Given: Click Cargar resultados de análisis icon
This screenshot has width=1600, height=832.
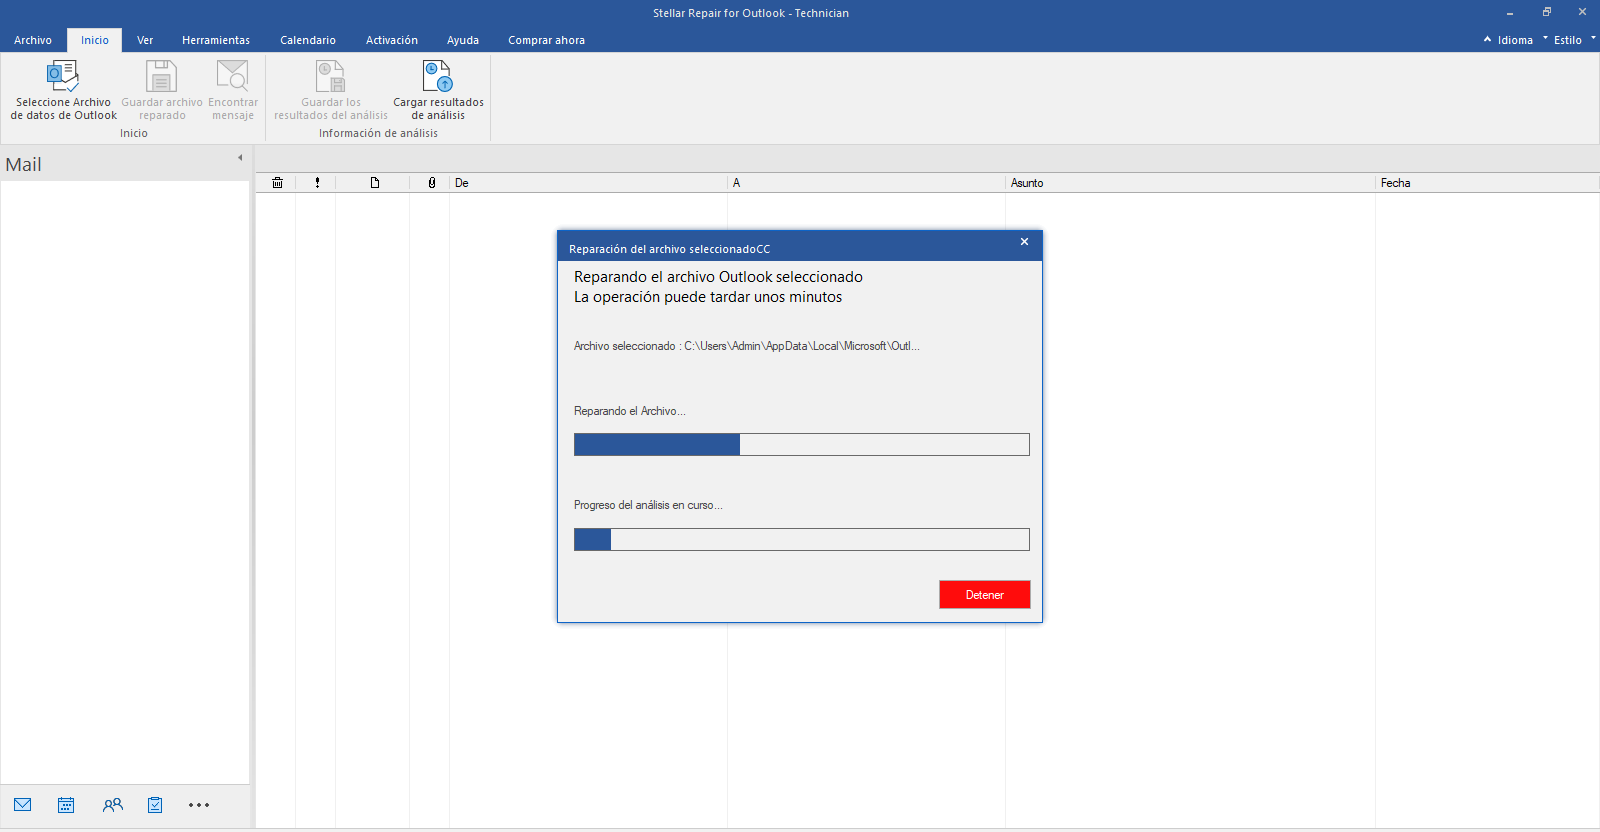Looking at the screenshot, I should pyautogui.click(x=438, y=76).
